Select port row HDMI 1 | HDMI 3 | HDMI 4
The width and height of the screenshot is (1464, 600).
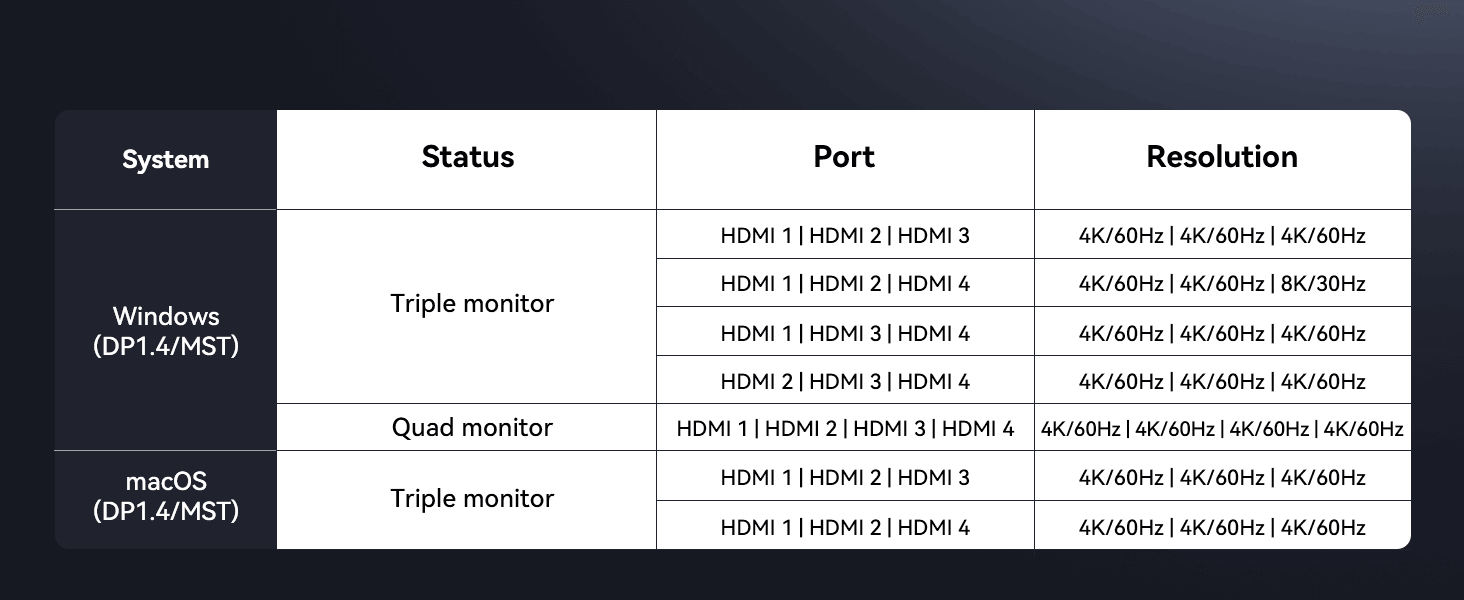[845, 333]
